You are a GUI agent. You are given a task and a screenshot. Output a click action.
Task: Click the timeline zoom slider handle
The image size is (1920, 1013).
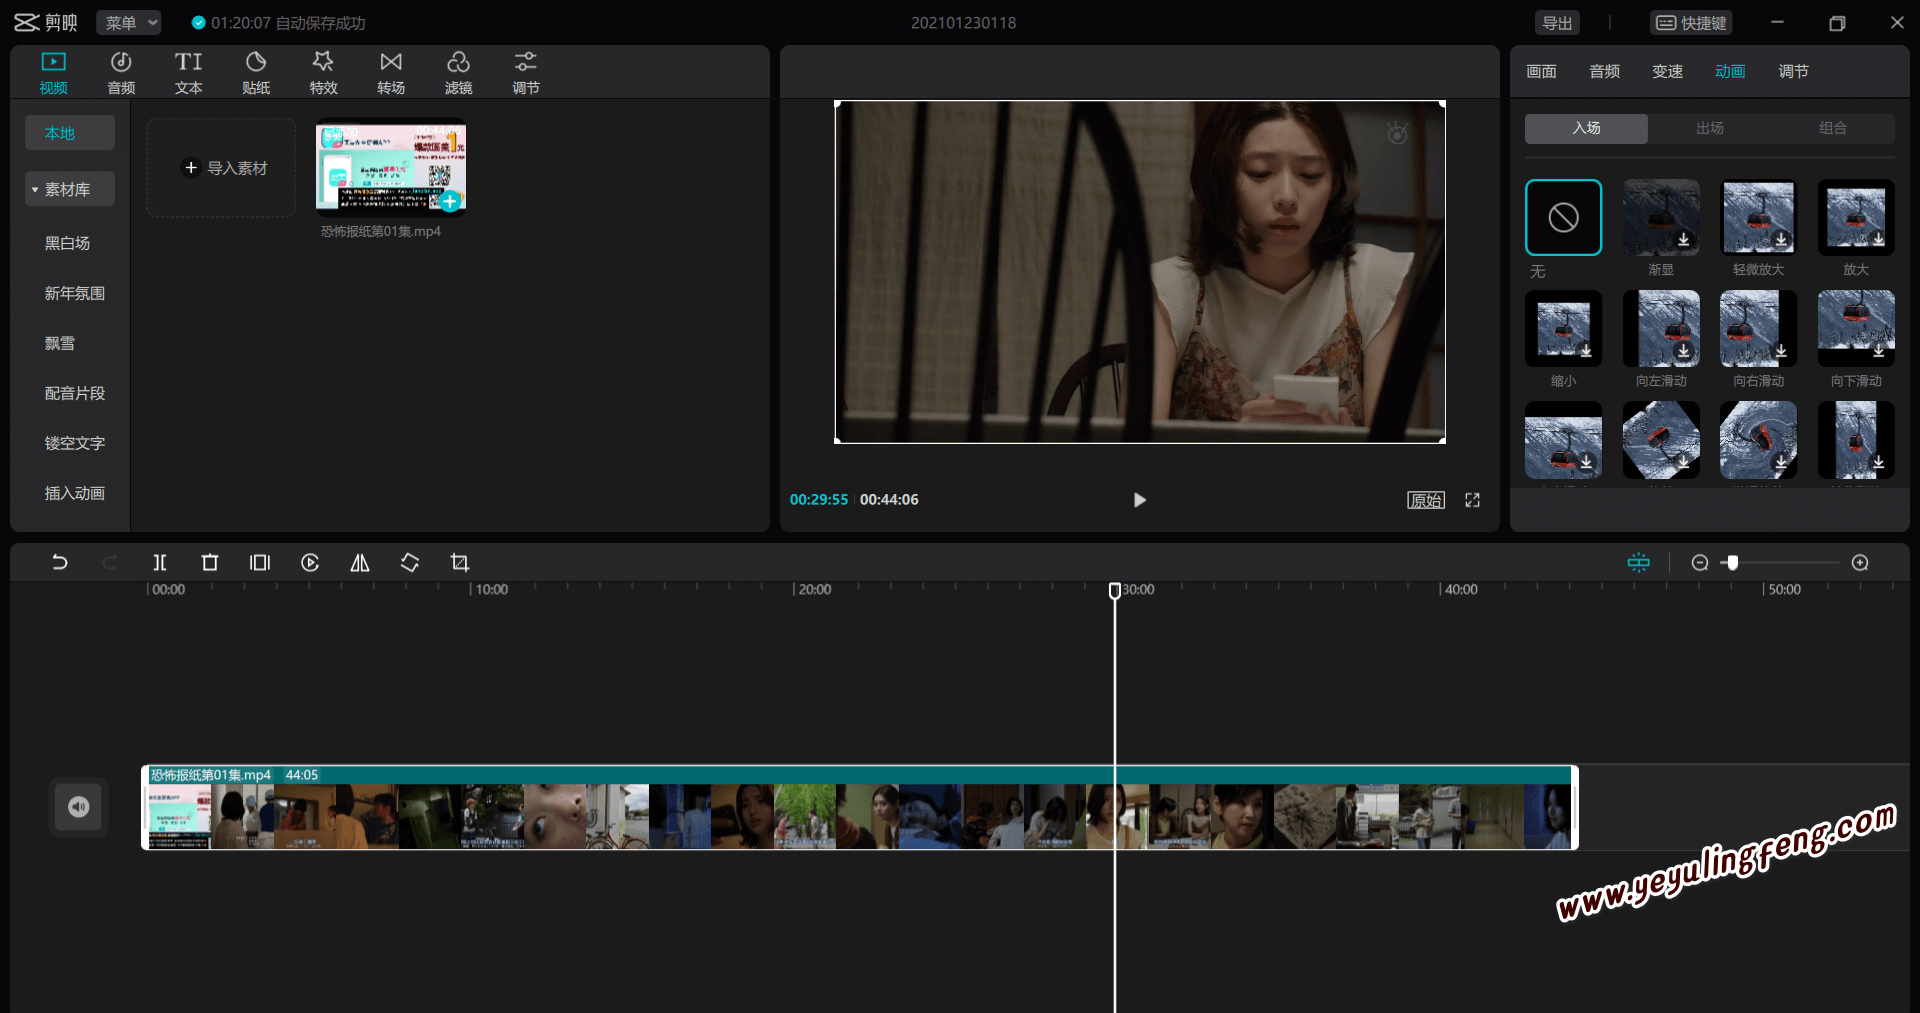(x=1733, y=563)
